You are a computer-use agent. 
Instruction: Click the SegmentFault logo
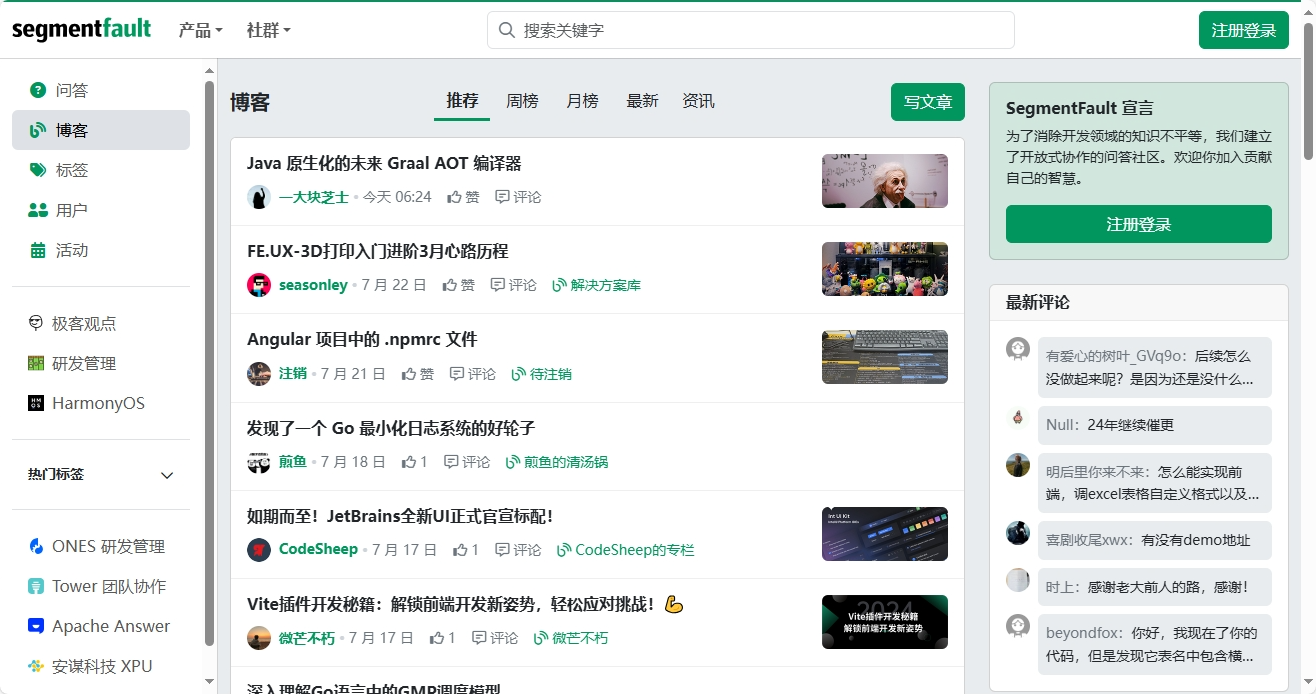pos(82,29)
